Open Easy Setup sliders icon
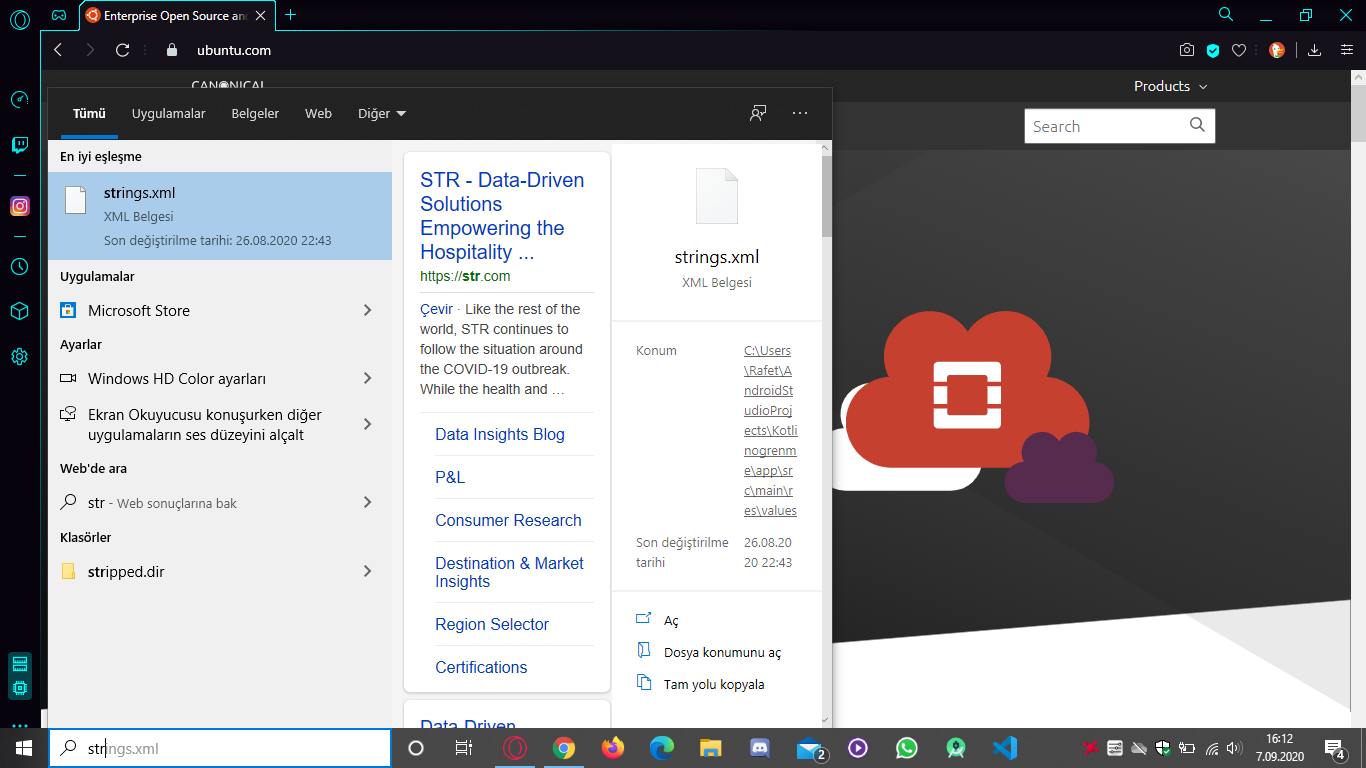Image resolution: width=1366 pixels, height=768 pixels. tap(1346, 50)
